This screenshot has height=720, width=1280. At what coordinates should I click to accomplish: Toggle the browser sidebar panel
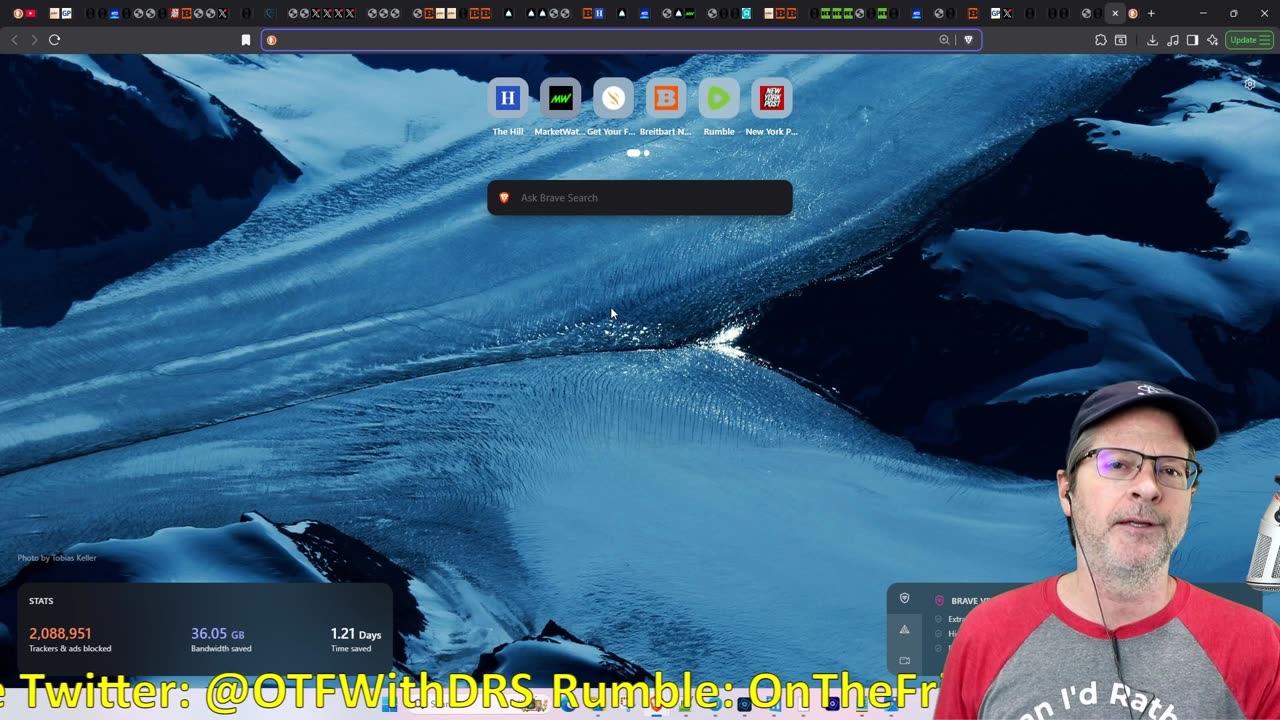[x=1192, y=40]
